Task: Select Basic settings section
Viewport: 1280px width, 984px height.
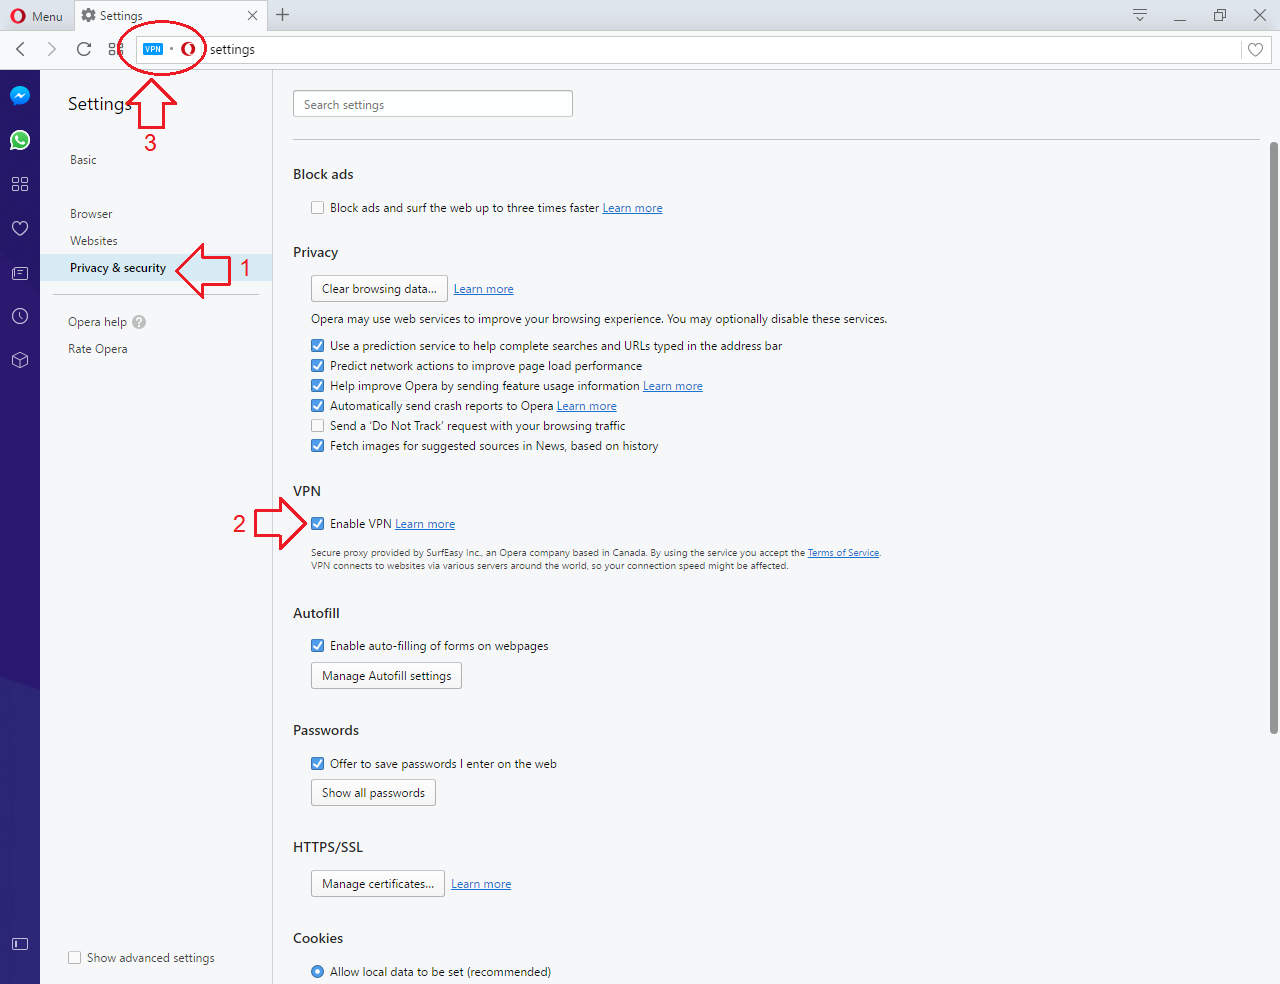Action: pyautogui.click(x=83, y=160)
